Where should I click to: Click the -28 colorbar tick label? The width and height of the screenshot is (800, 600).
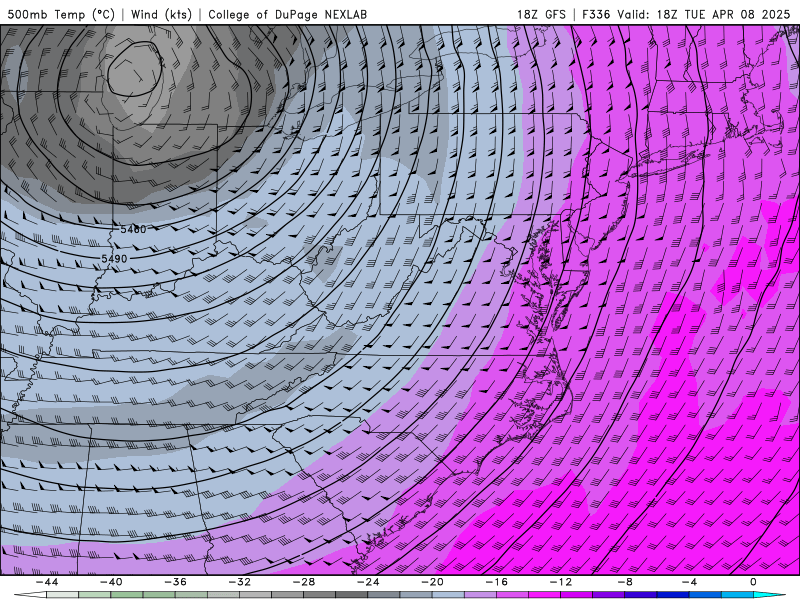304,582
